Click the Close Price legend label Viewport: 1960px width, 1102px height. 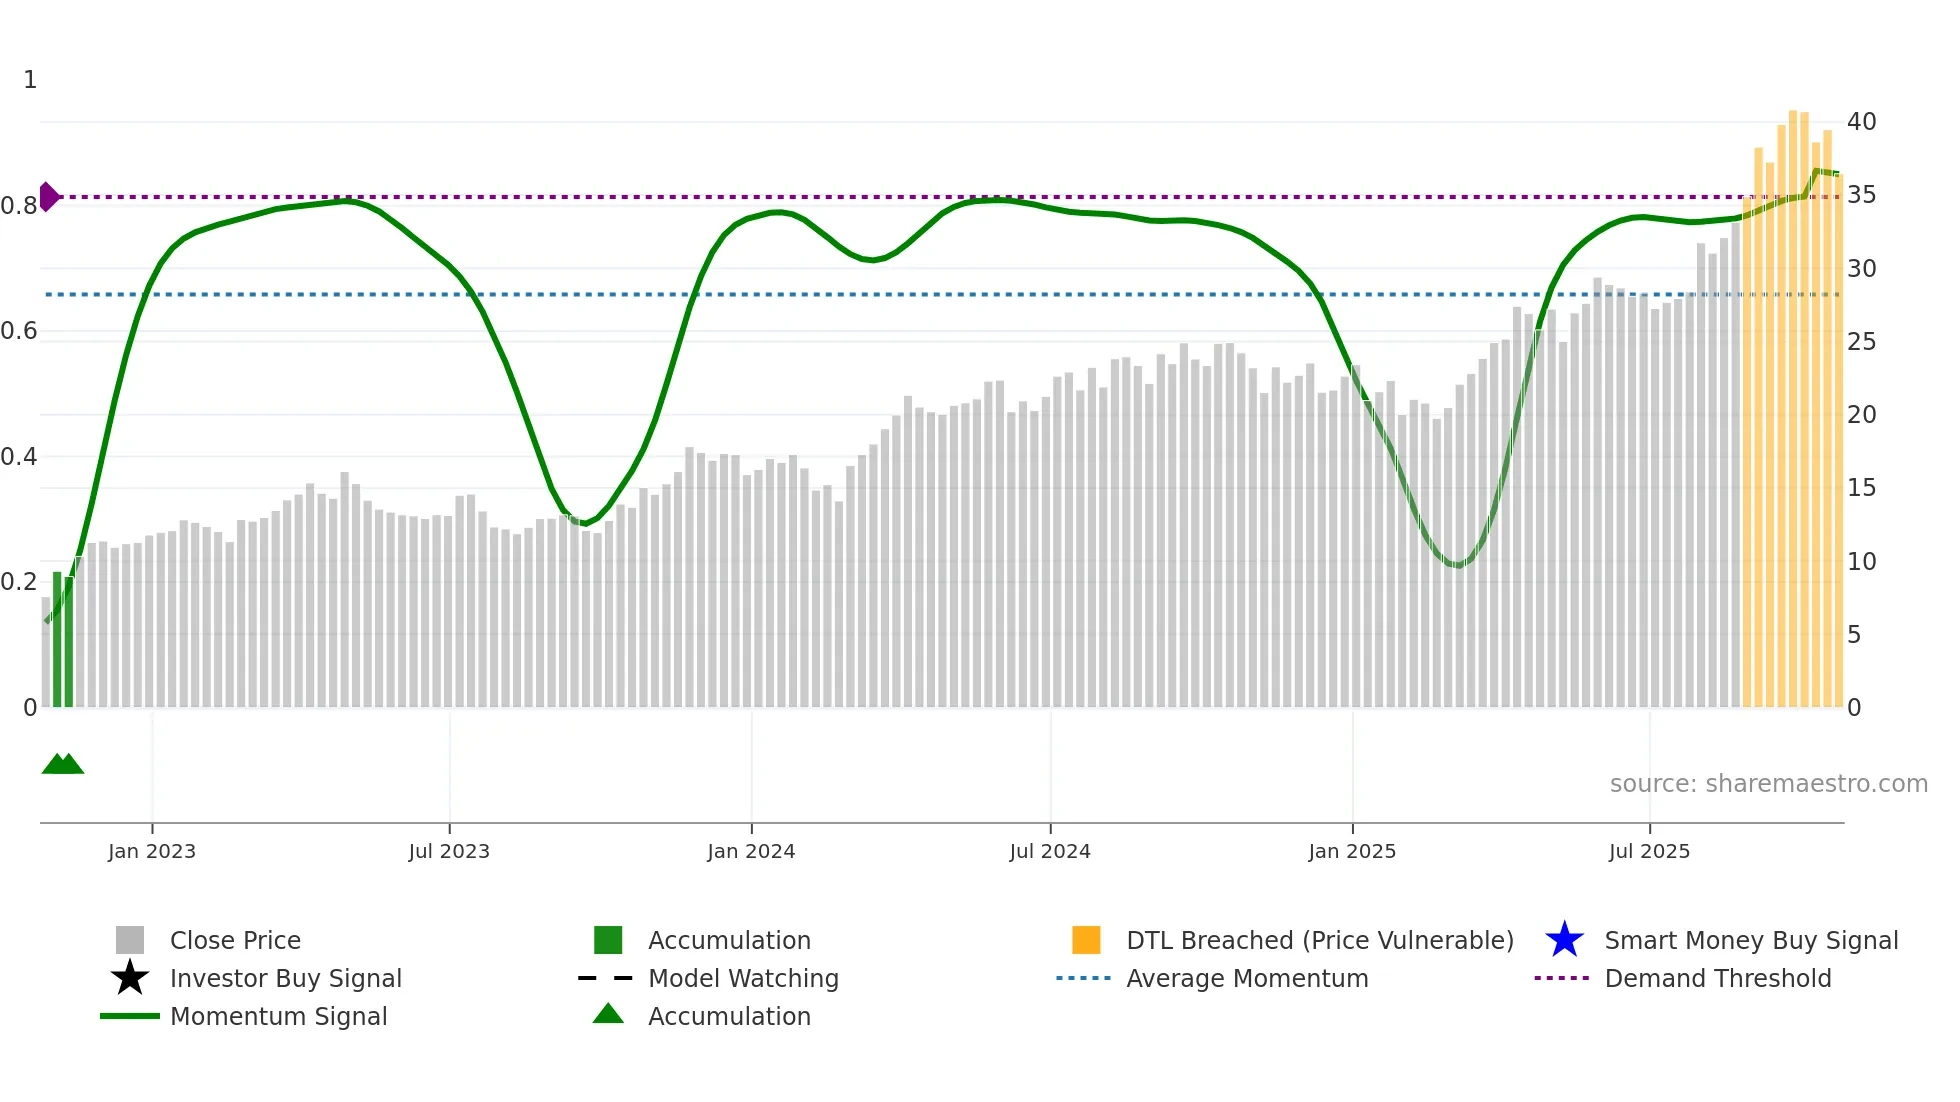235,940
